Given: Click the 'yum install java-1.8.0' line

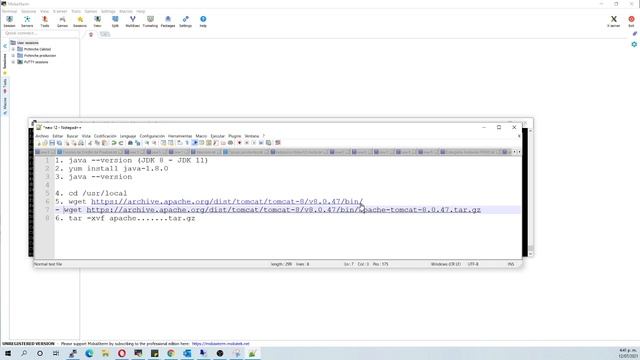Looking at the screenshot, I should coord(118,169).
